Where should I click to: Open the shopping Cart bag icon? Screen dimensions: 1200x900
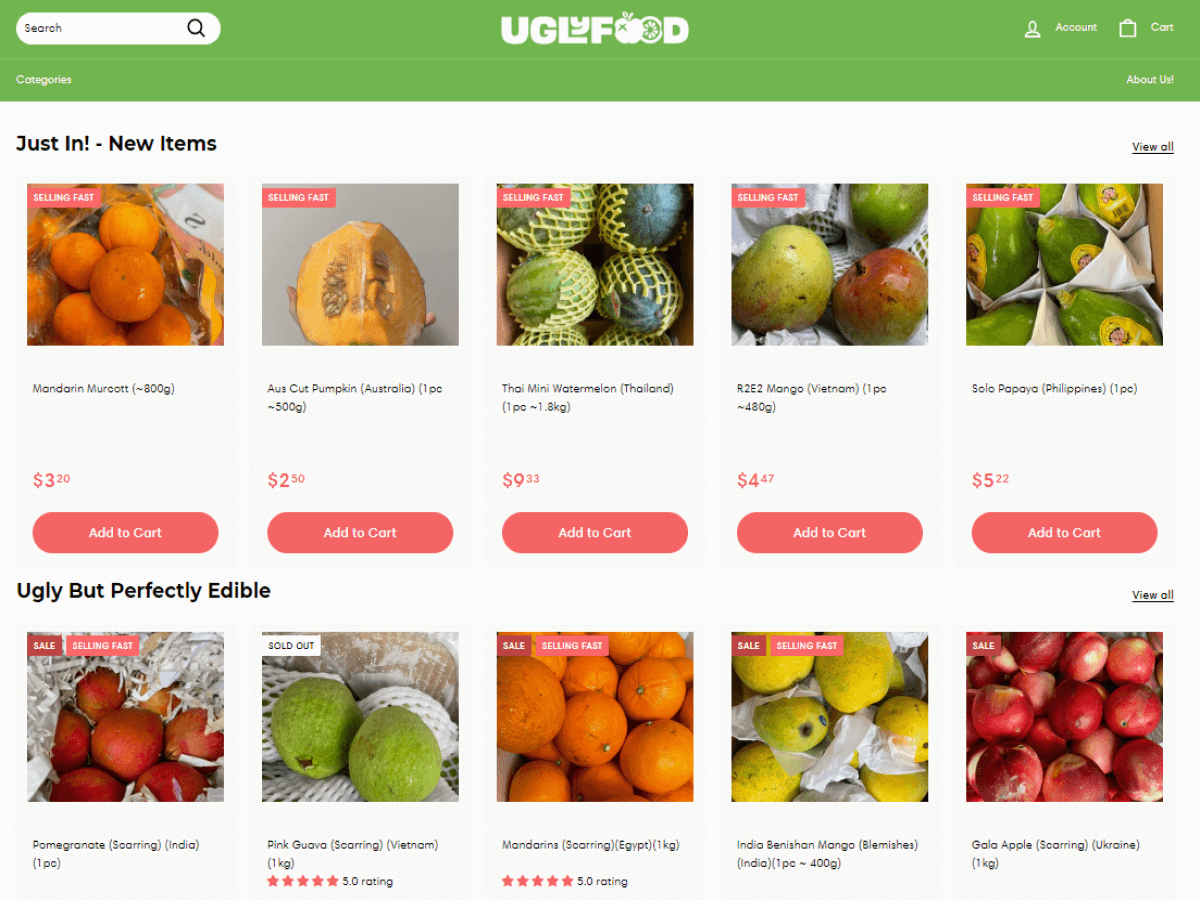(1128, 28)
